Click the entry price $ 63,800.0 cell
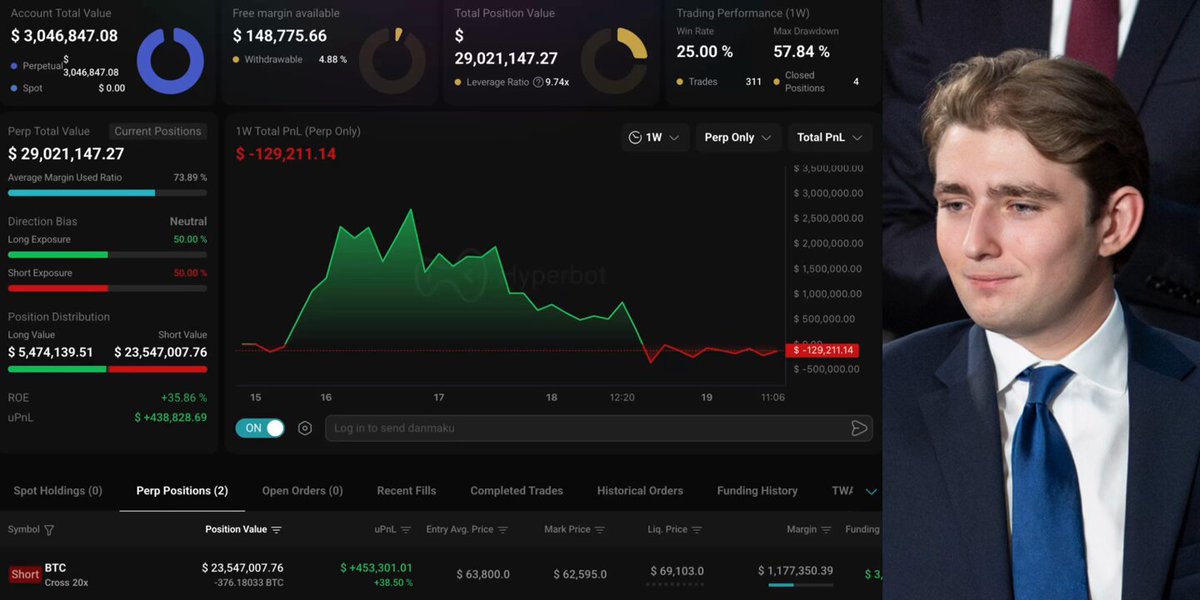The image size is (1200, 600). pos(483,574)
